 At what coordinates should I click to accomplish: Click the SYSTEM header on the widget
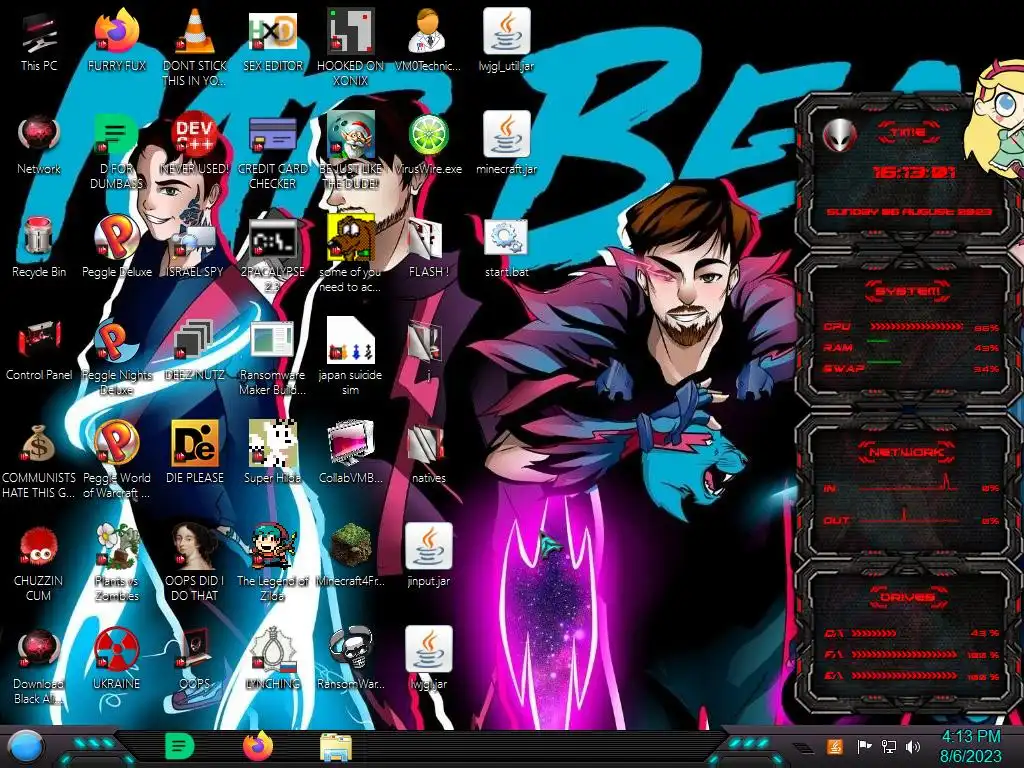tap(908, 291)
